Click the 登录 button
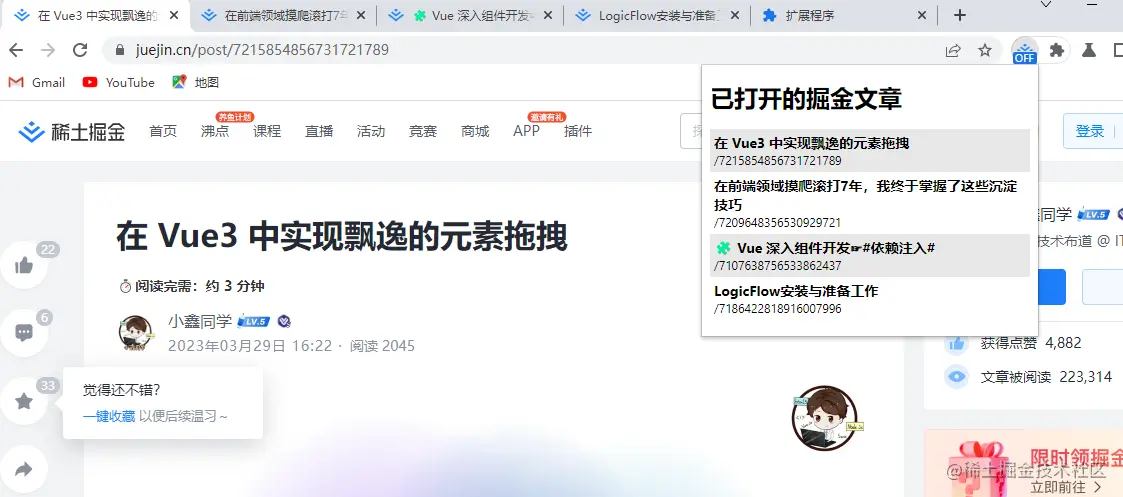1123x497 pixels. pos(1089,131)
